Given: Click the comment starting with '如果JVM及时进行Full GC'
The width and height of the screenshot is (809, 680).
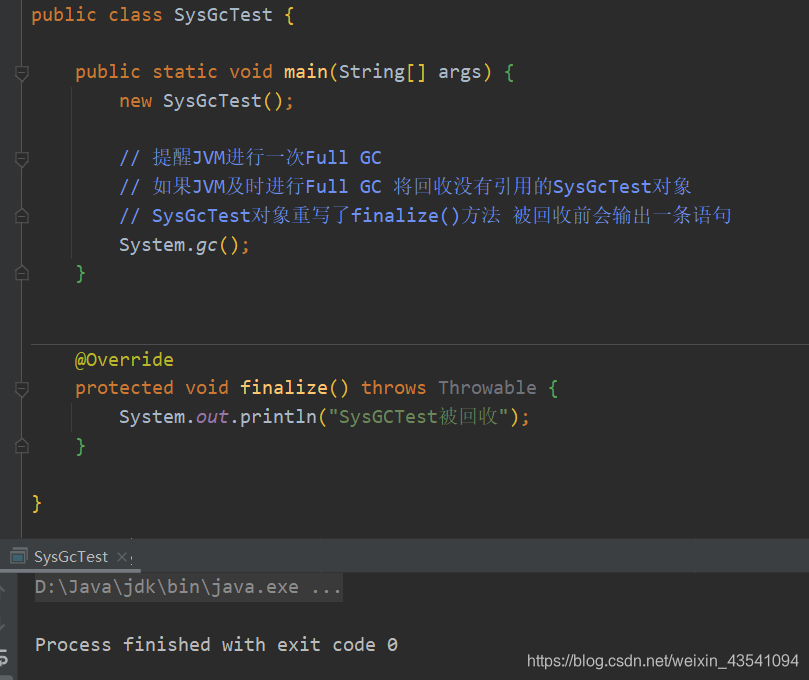Looking at the screenshot, I should 405,186.
